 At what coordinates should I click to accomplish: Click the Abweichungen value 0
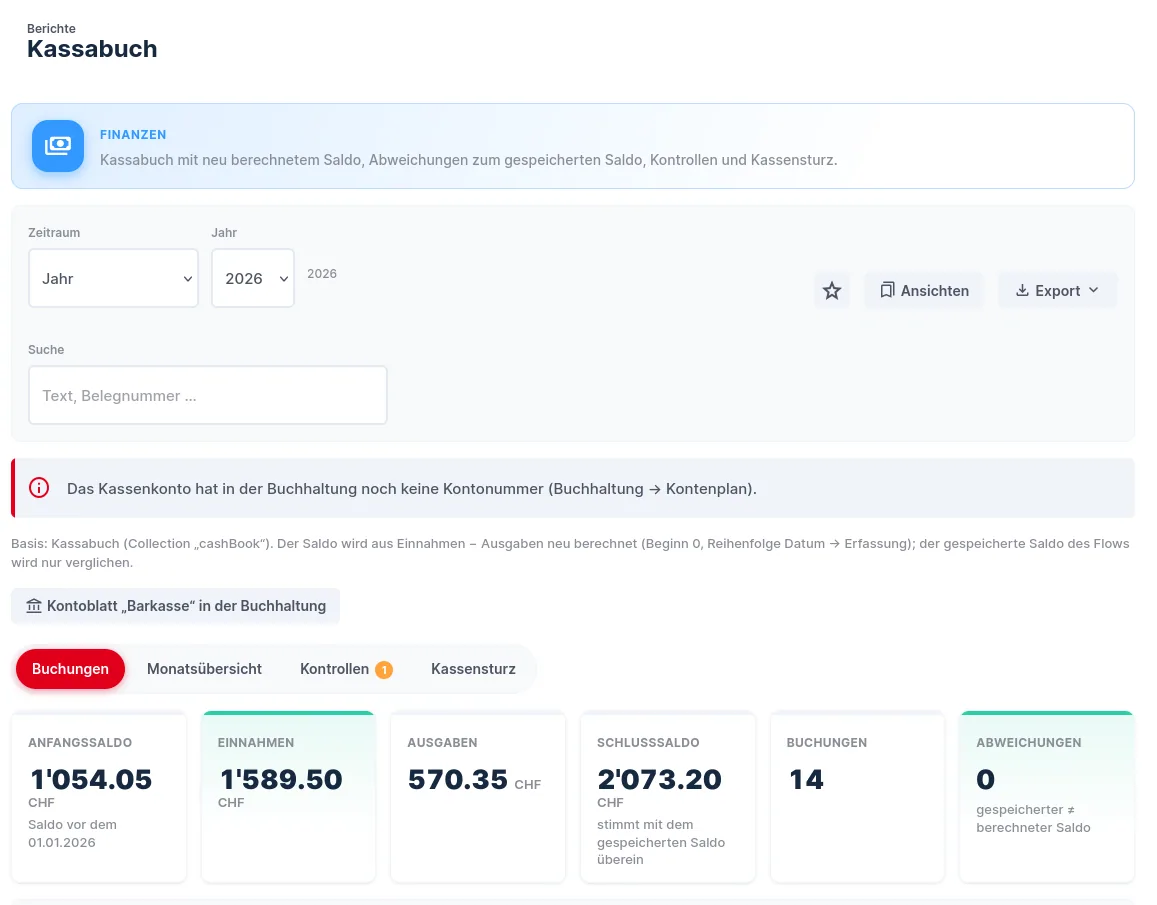(x=985, y=780)
